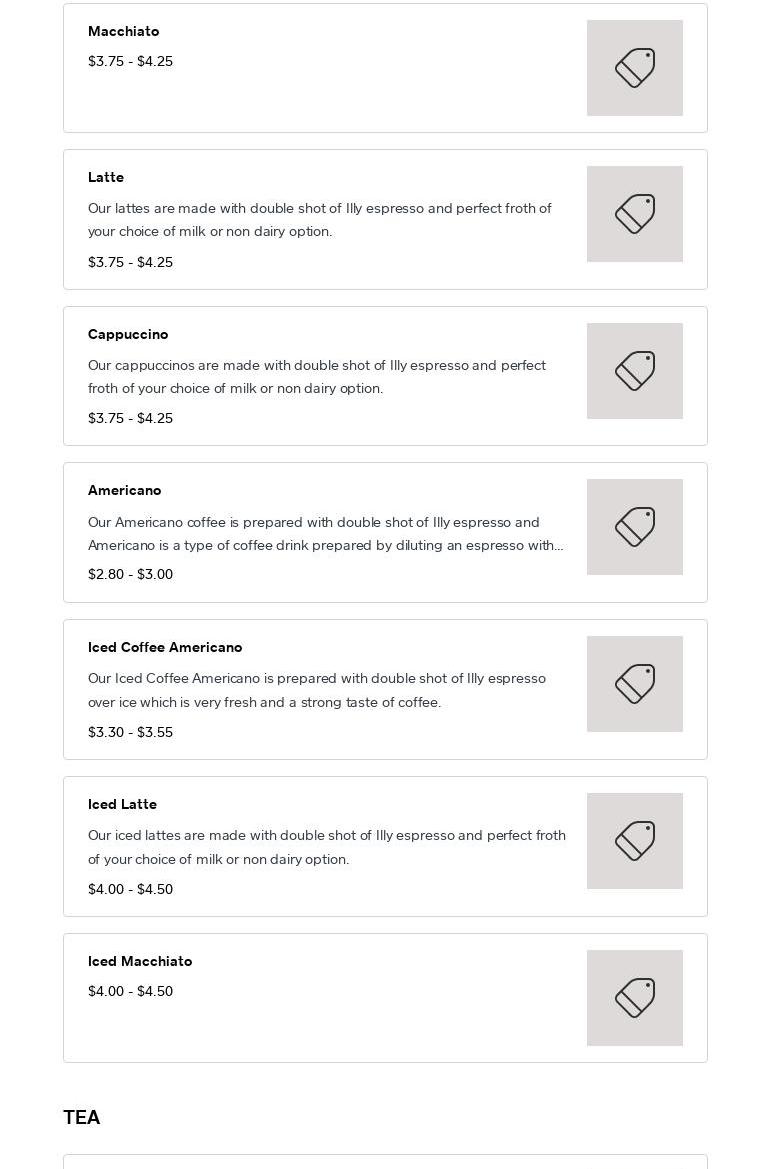Click the Iced Coffee Americano tag icon
This screenshot has width=770, height=1169.
634,684
